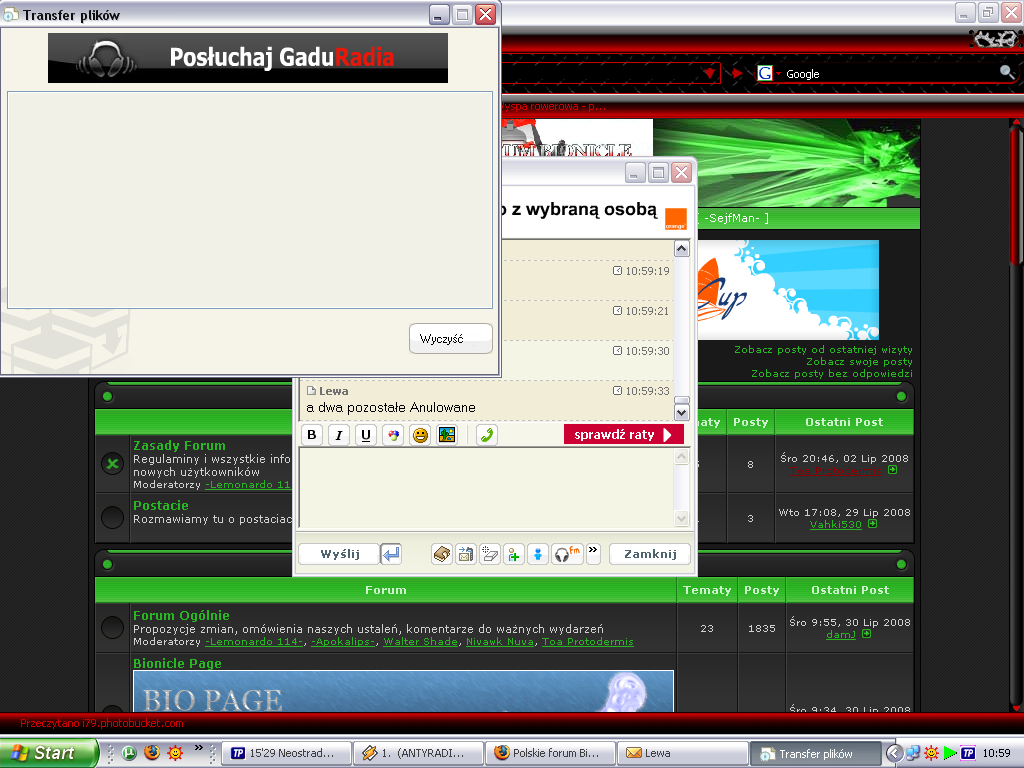Switch to Polskie forum Bi… taskbar window

click(x=551, y=754)
